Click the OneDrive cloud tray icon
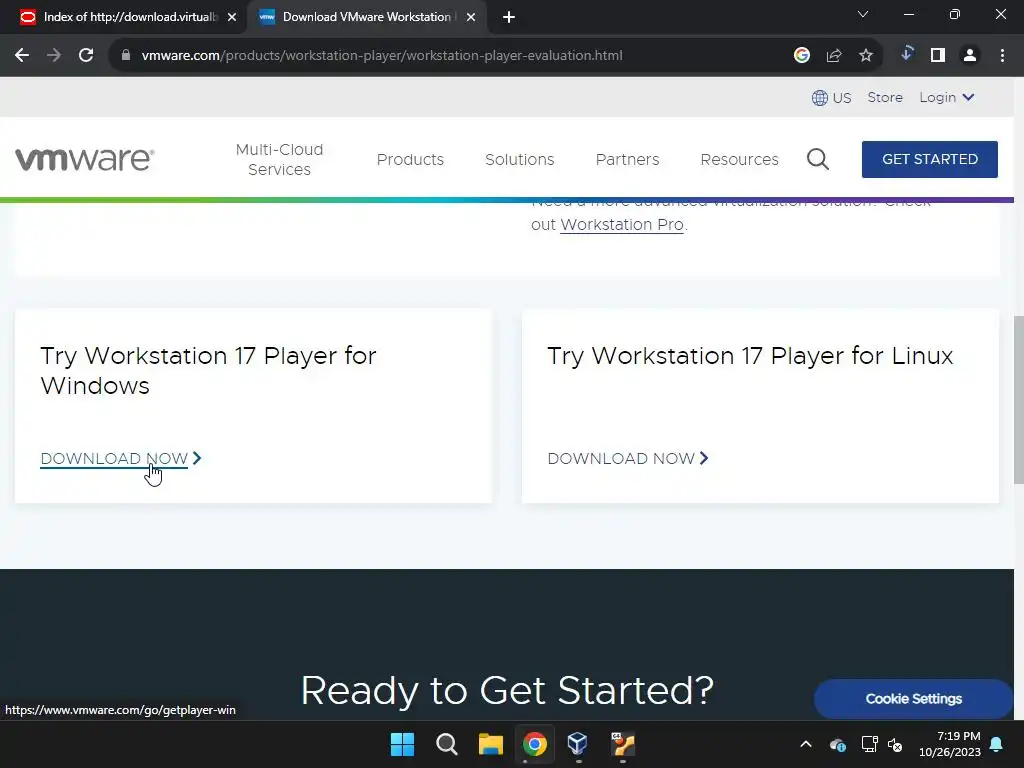 [x=838, y=744]
